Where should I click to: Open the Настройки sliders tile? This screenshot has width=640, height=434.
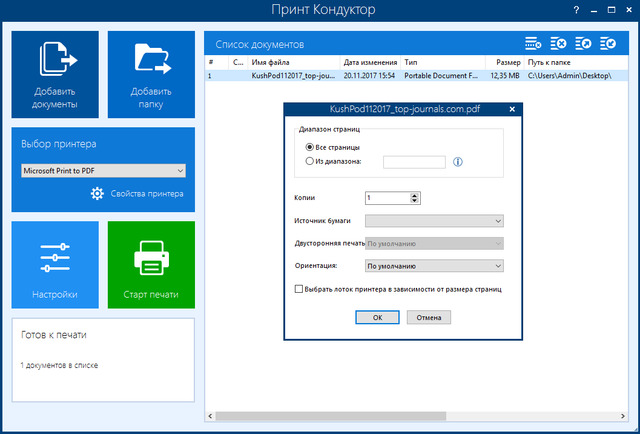pos(55,264)
